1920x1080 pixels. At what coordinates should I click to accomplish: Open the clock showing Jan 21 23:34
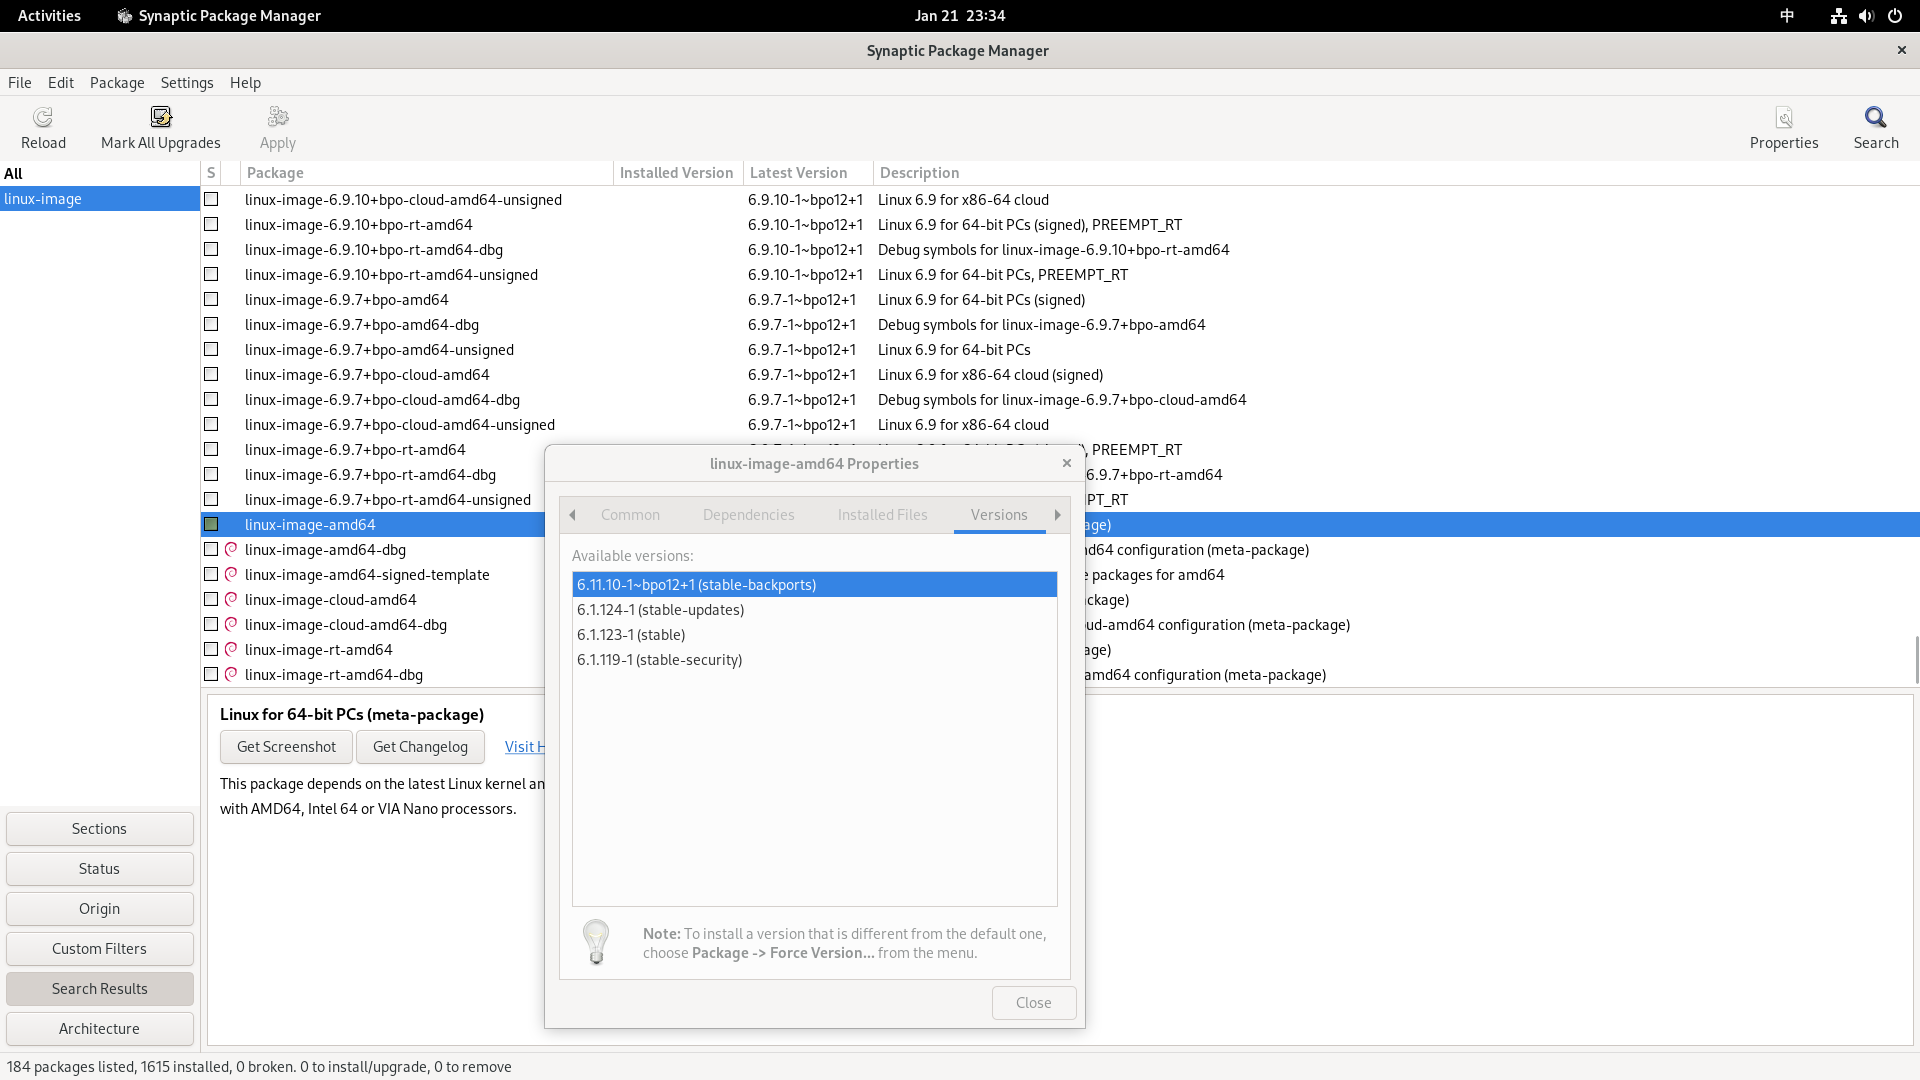click(960, 16)
